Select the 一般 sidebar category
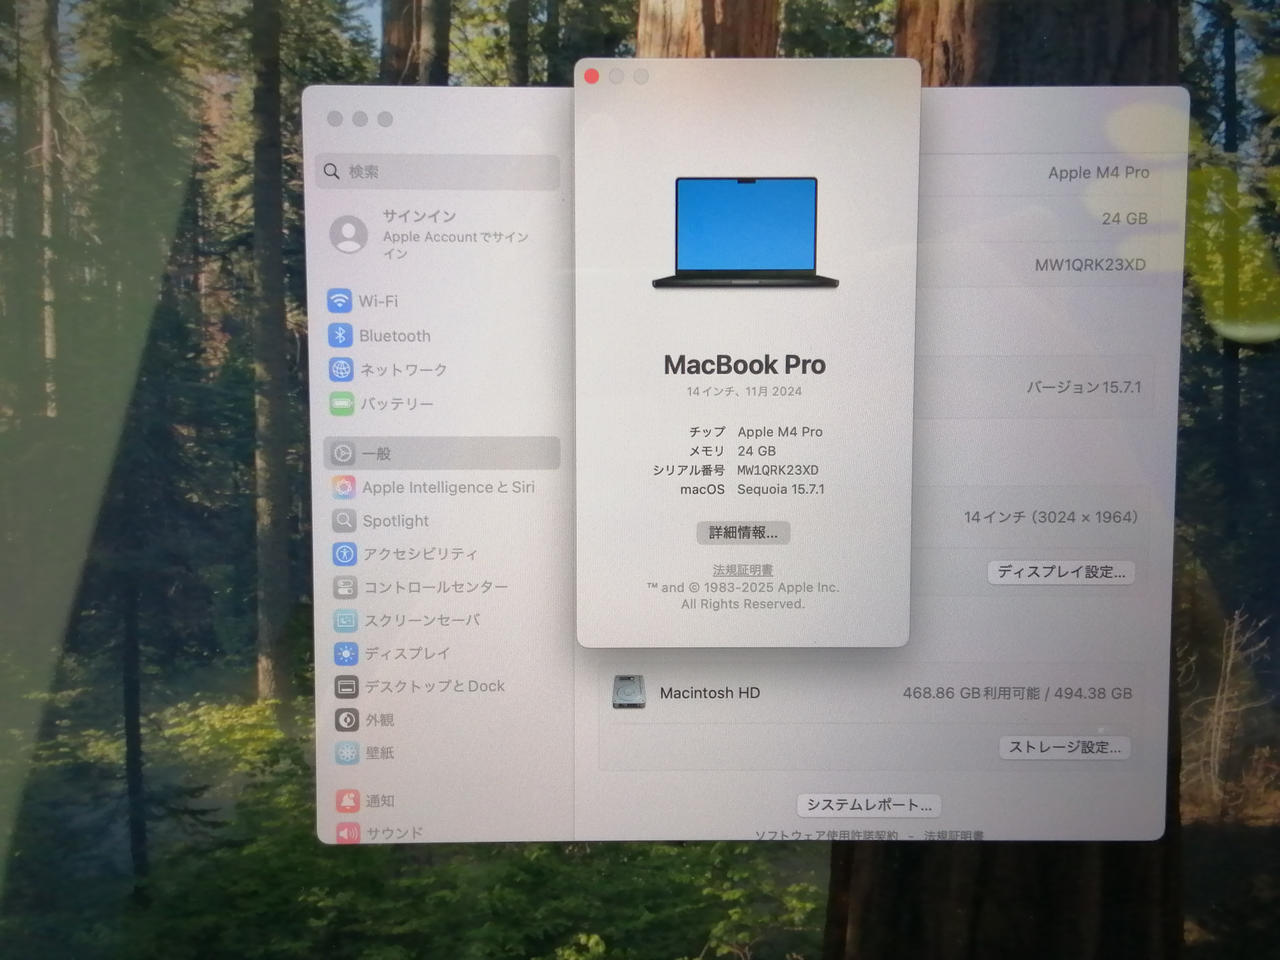Image resolution: width=1280 pixels, height=960 pixels. click(x=376, y=454)
